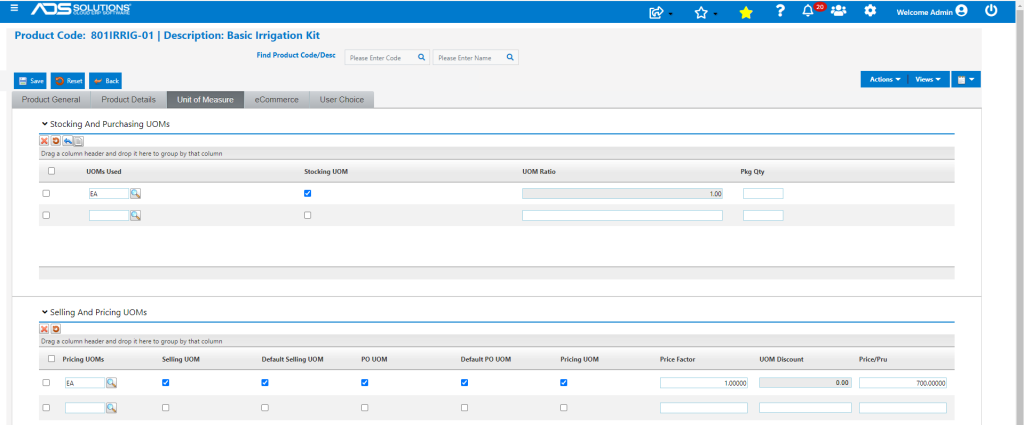
Task: Open the Actions dropdown
Action: click(x=884, y=79)
